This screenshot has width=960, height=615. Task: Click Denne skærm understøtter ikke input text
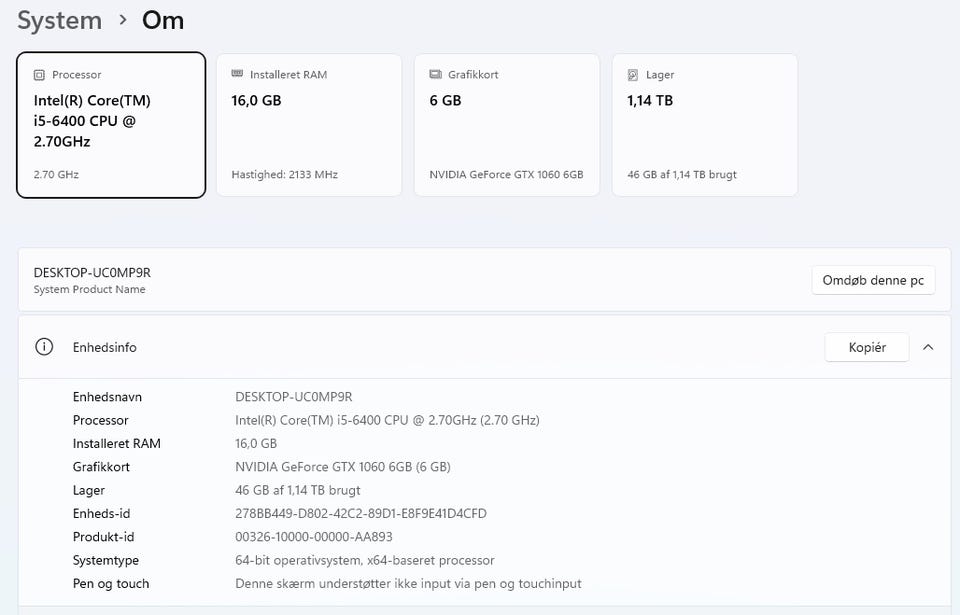408,583
